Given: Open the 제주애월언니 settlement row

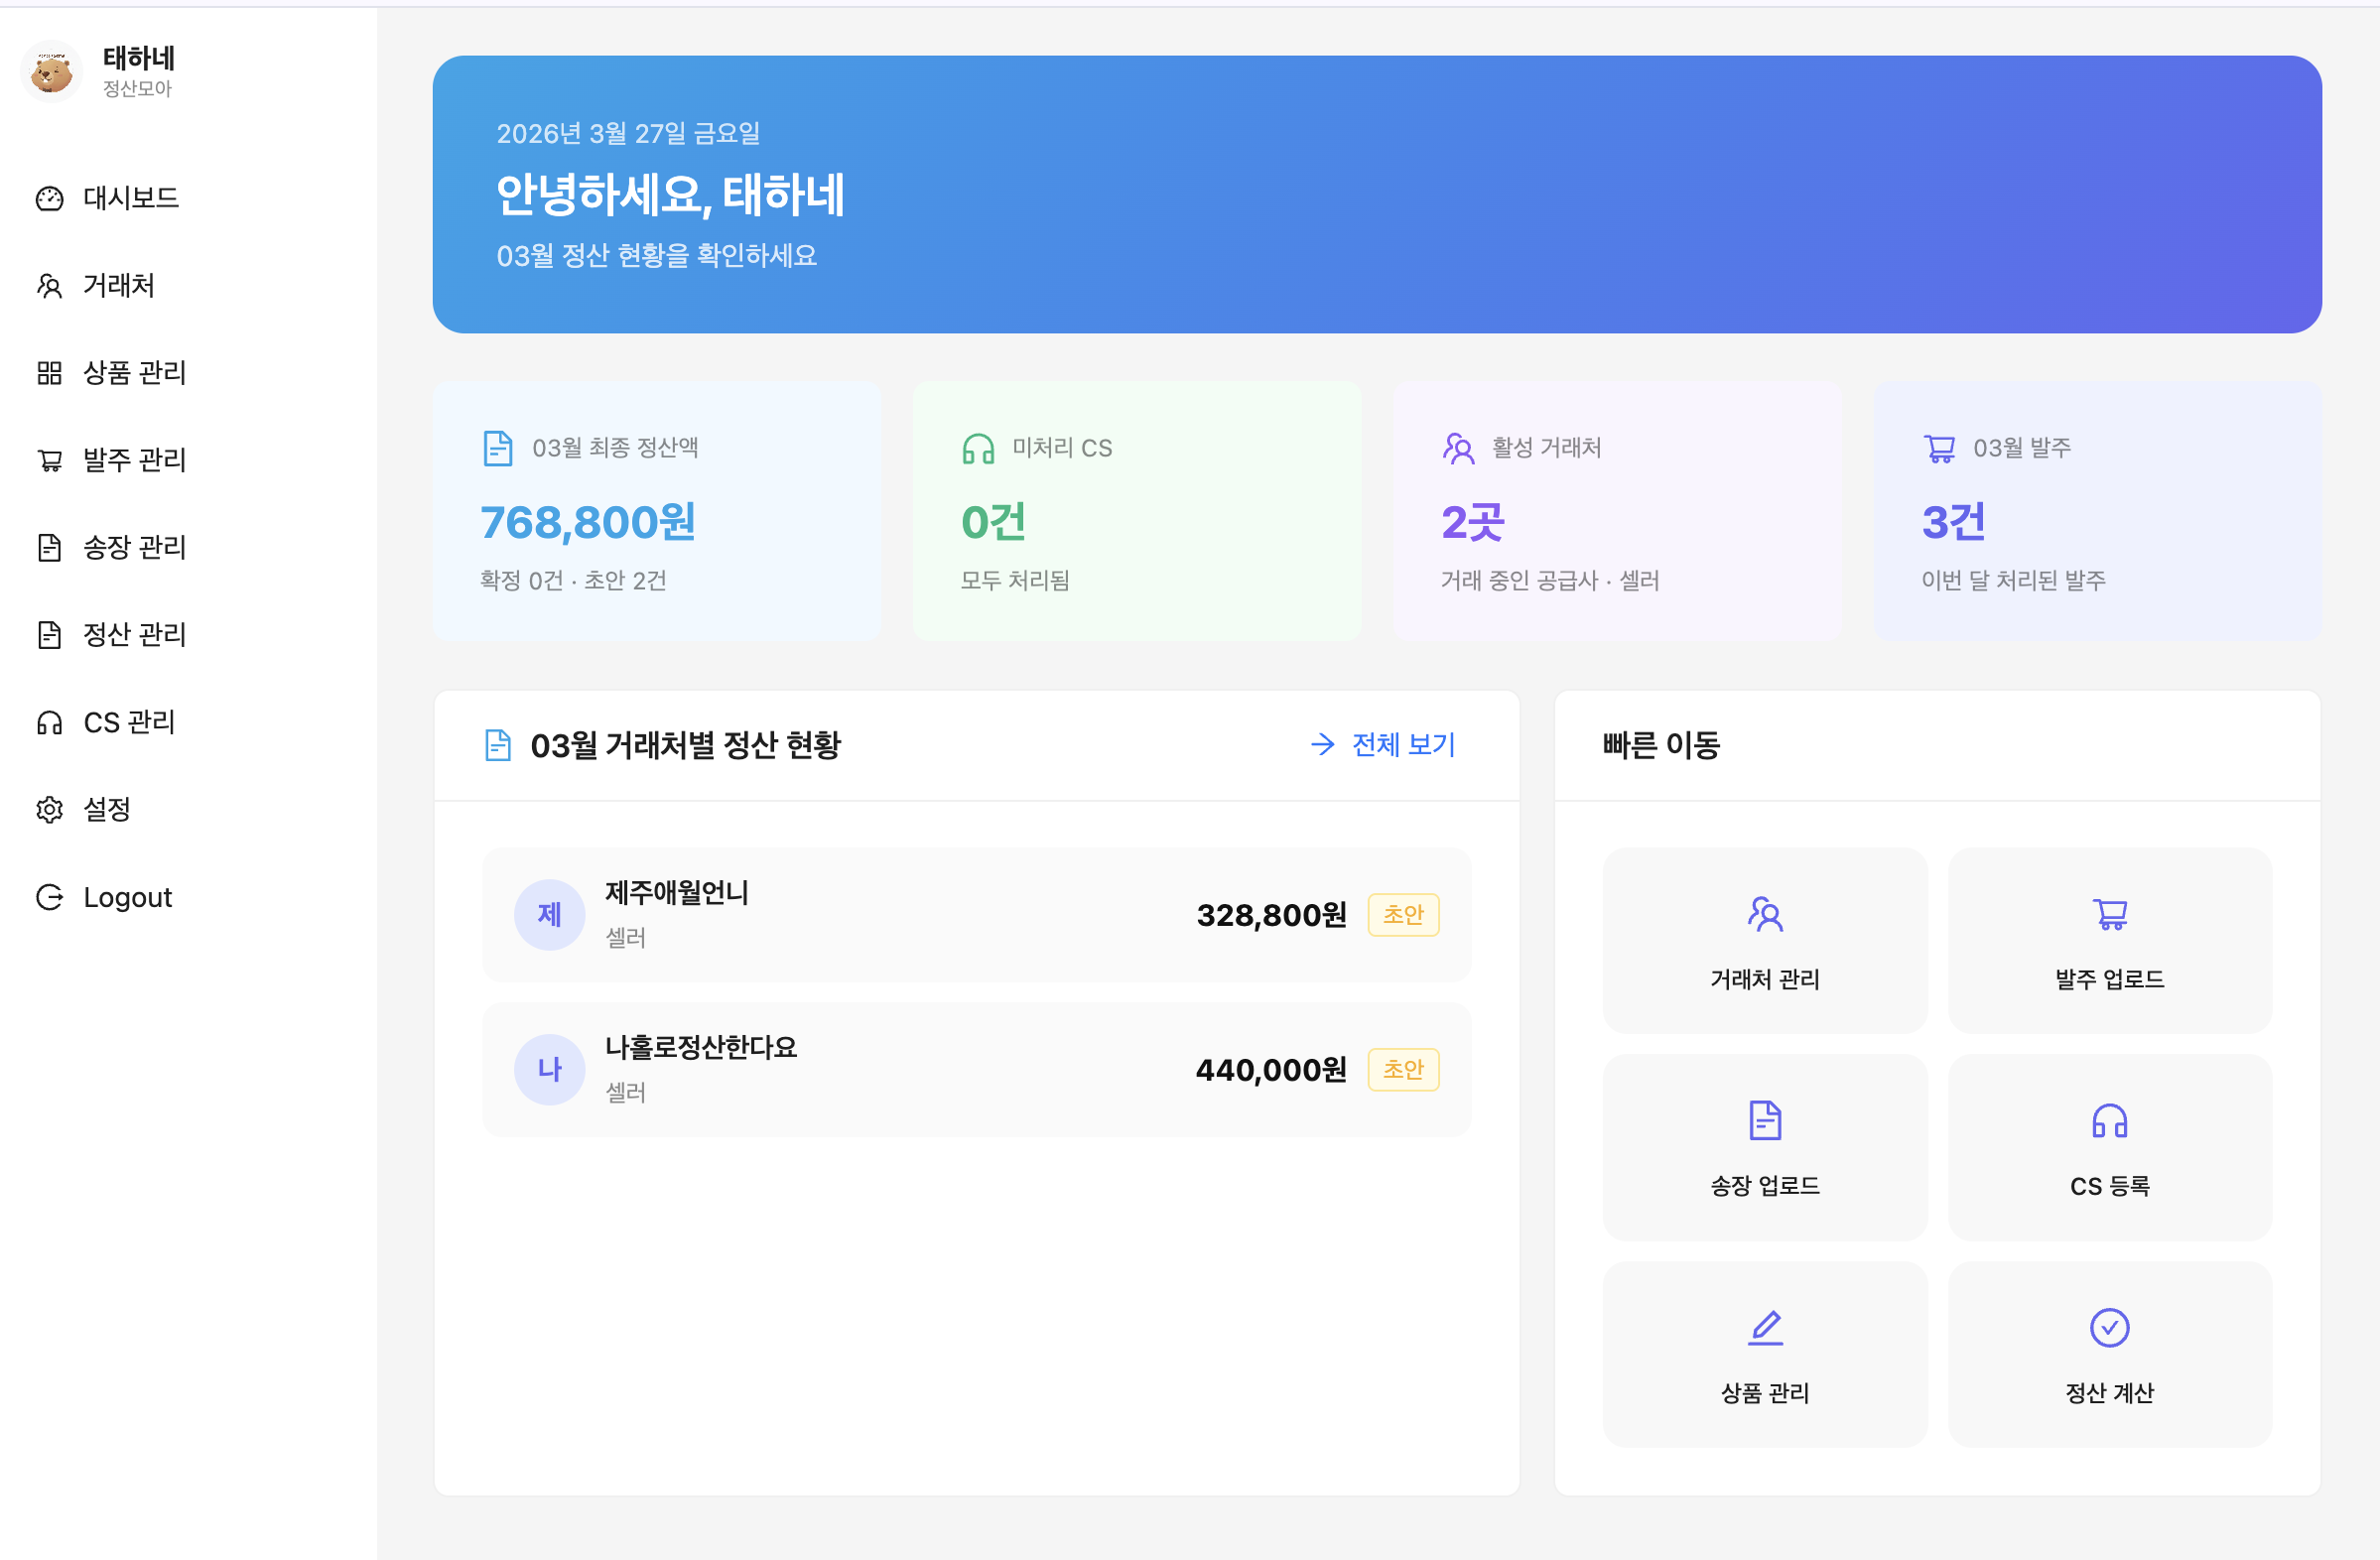Looking at the screenshot, I should pyautogui.click(x=976, y=914).
